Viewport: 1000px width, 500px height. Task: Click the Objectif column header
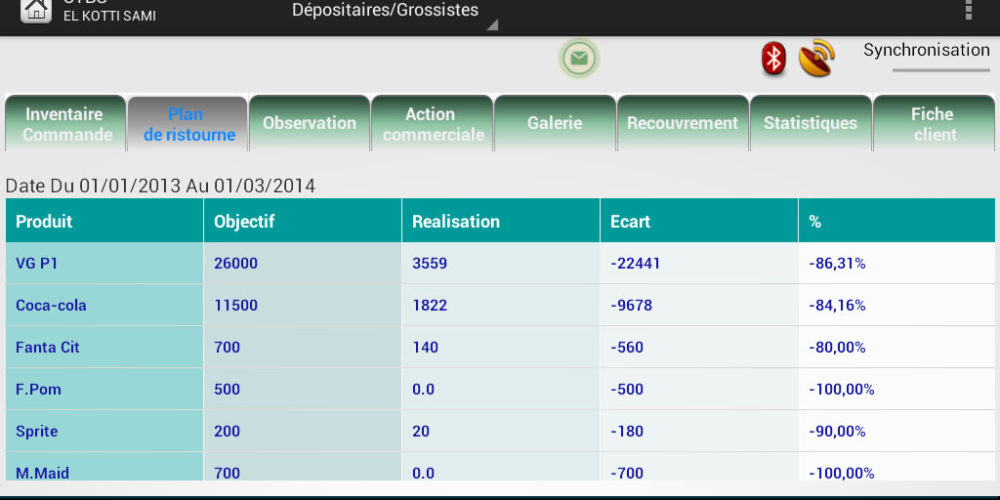(302, 221)
